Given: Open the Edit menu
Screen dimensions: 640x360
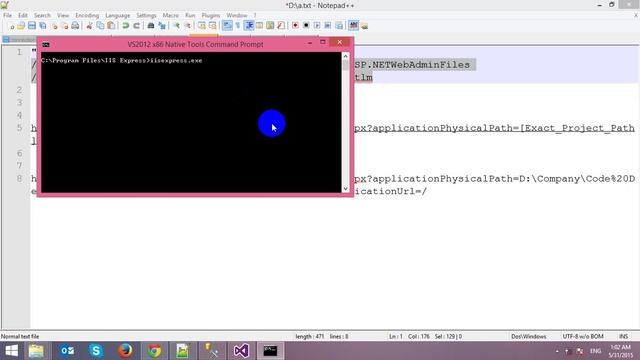Looking at the screenshot, I should (x=23, y=16).
